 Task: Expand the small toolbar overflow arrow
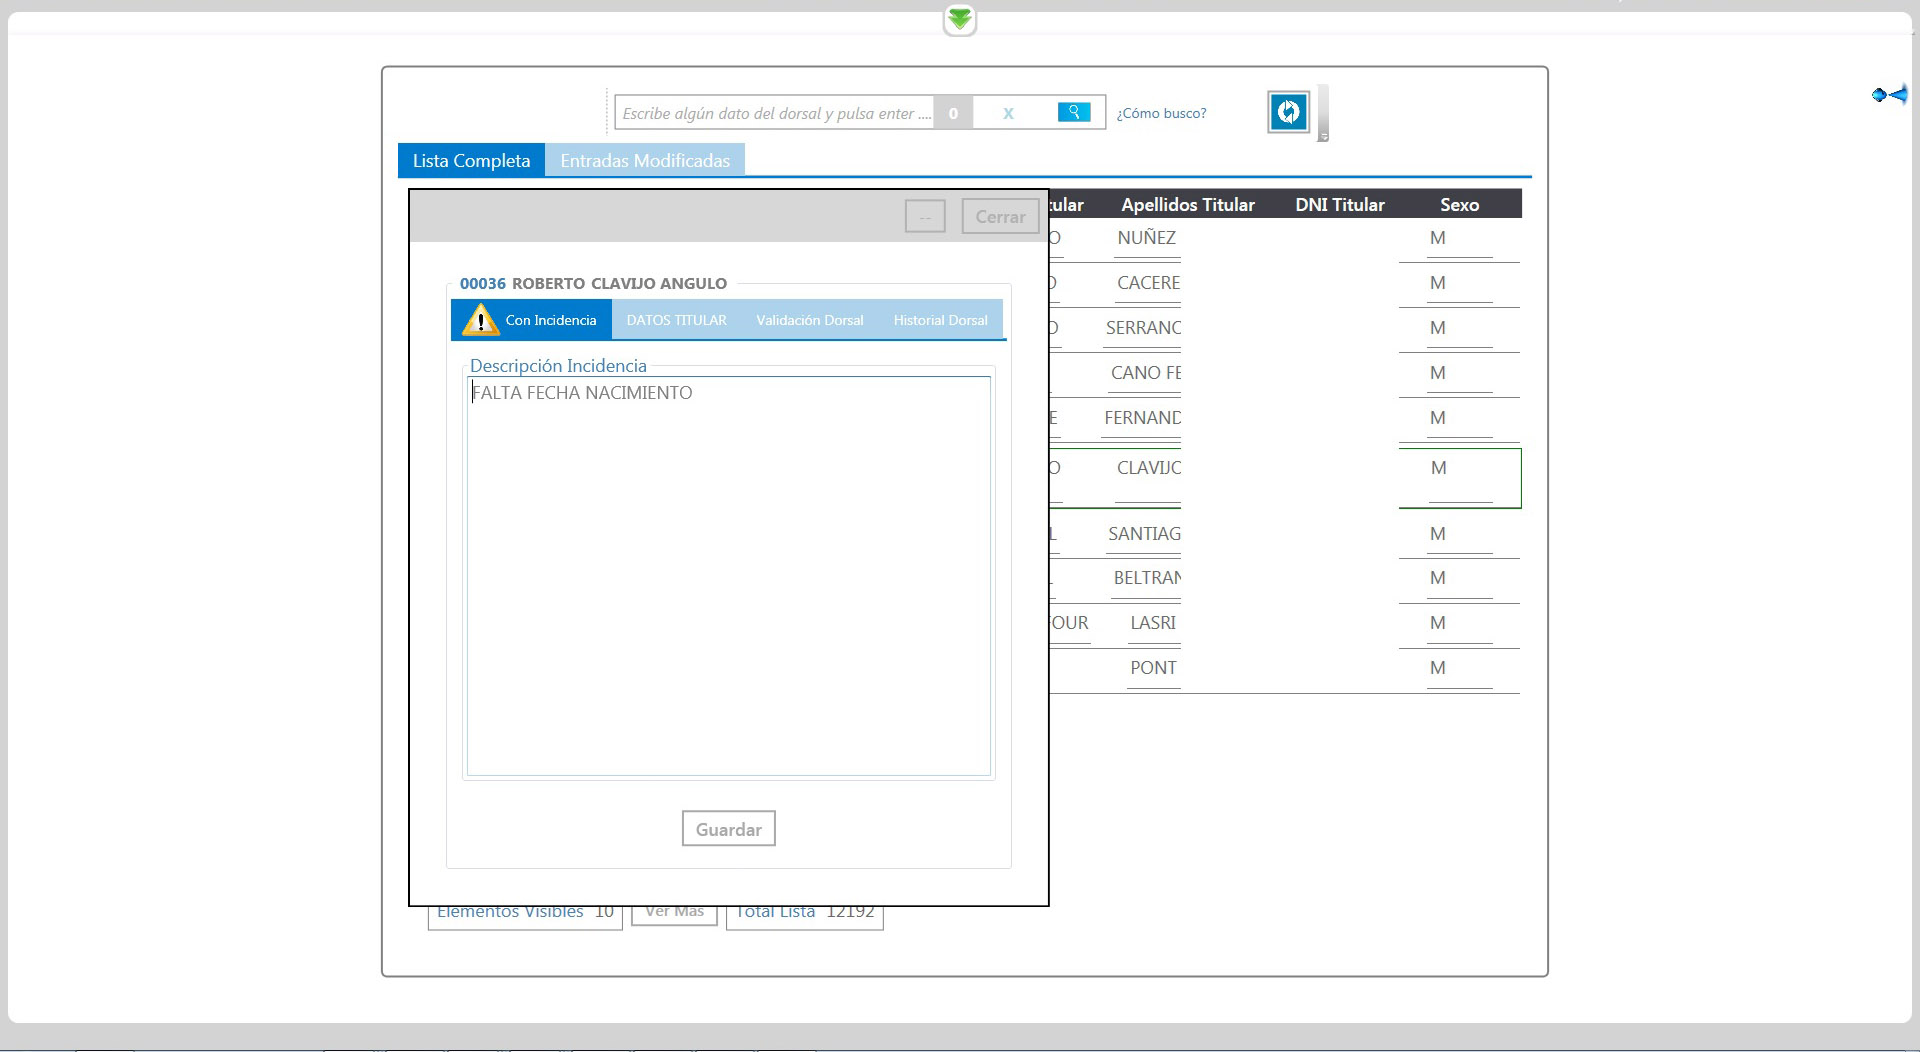pos(1323,136)
